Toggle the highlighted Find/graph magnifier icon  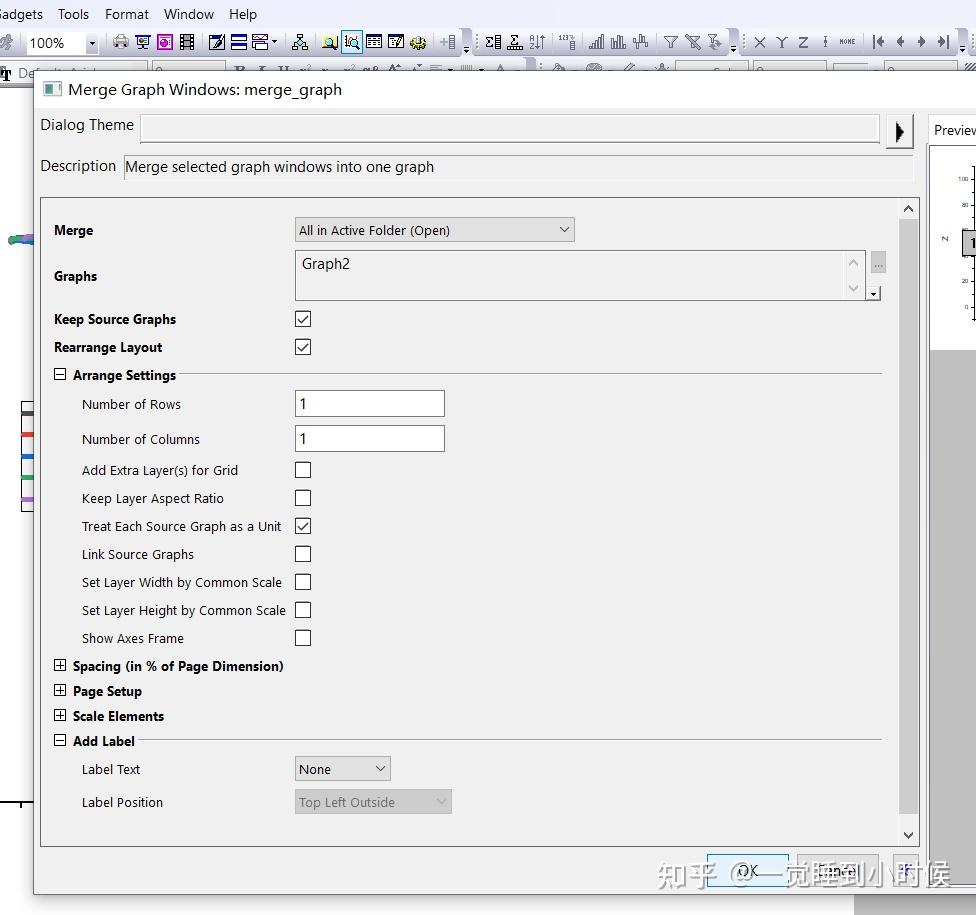coord(352,42)
